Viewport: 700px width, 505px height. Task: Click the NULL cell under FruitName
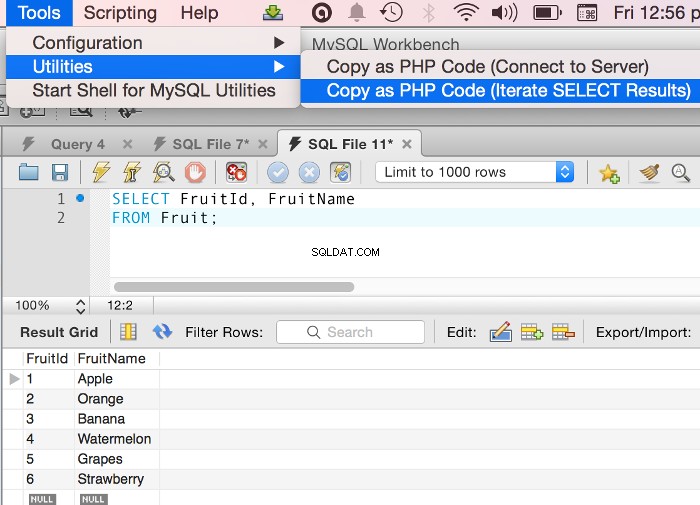tap(93, 499)
